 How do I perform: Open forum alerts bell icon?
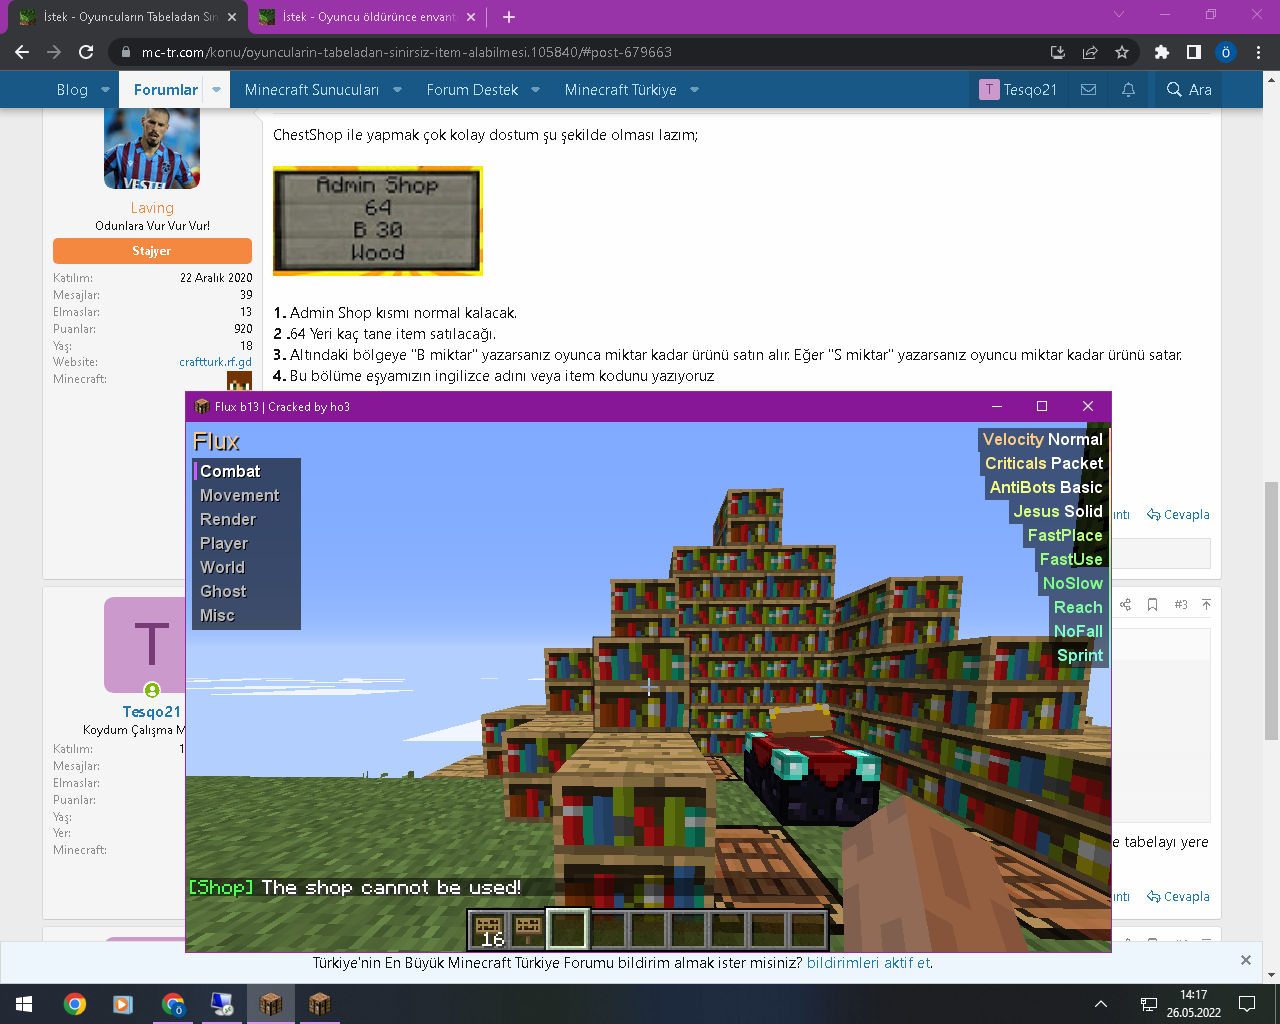click(x=1128, y=89)
